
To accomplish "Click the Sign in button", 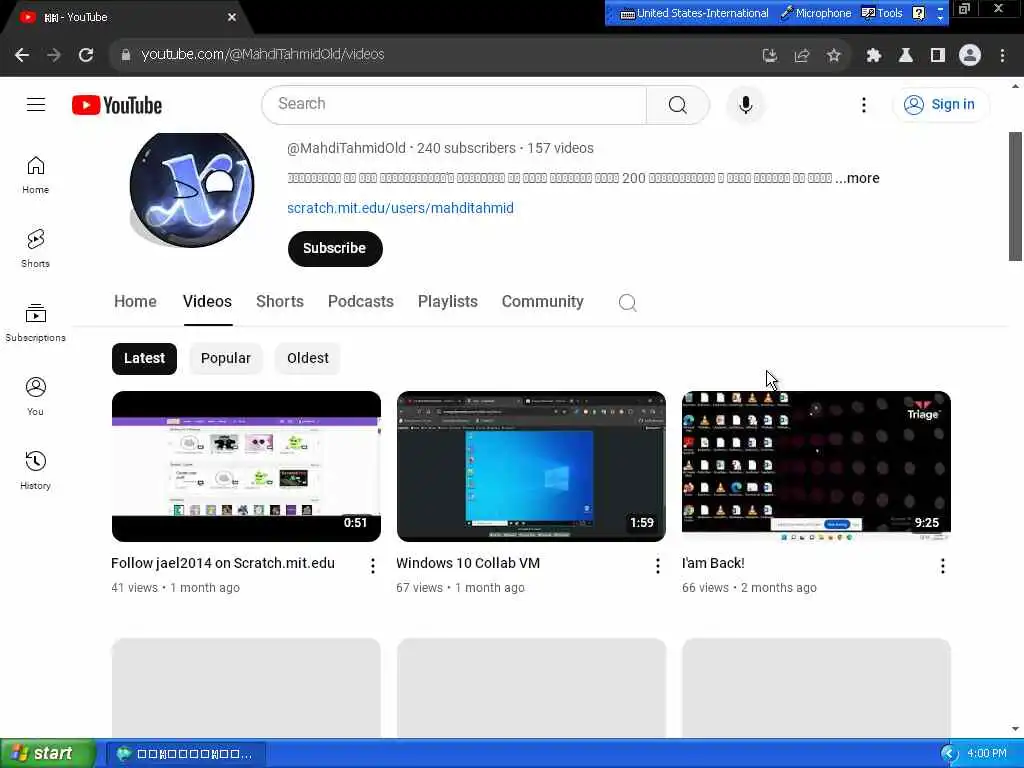I will click(x=941, y=104).
